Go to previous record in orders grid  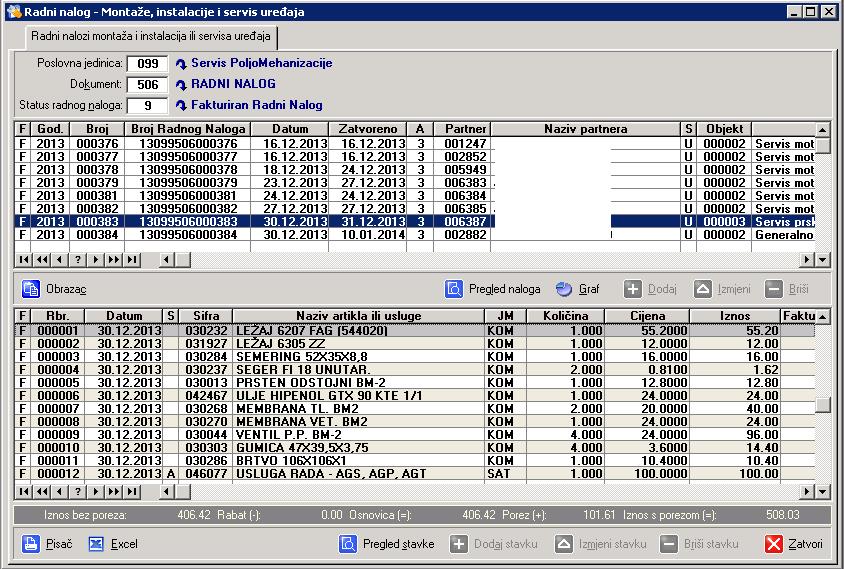[x=59, y=260]
